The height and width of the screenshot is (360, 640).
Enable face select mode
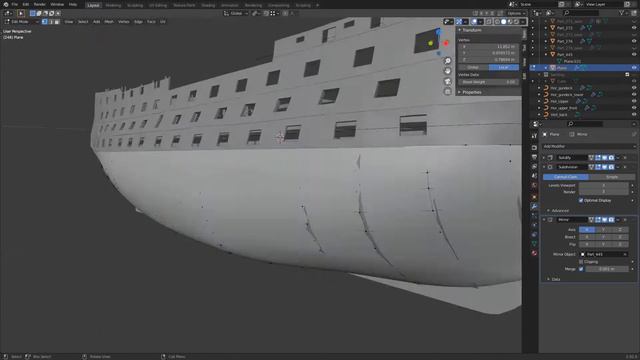57,22
